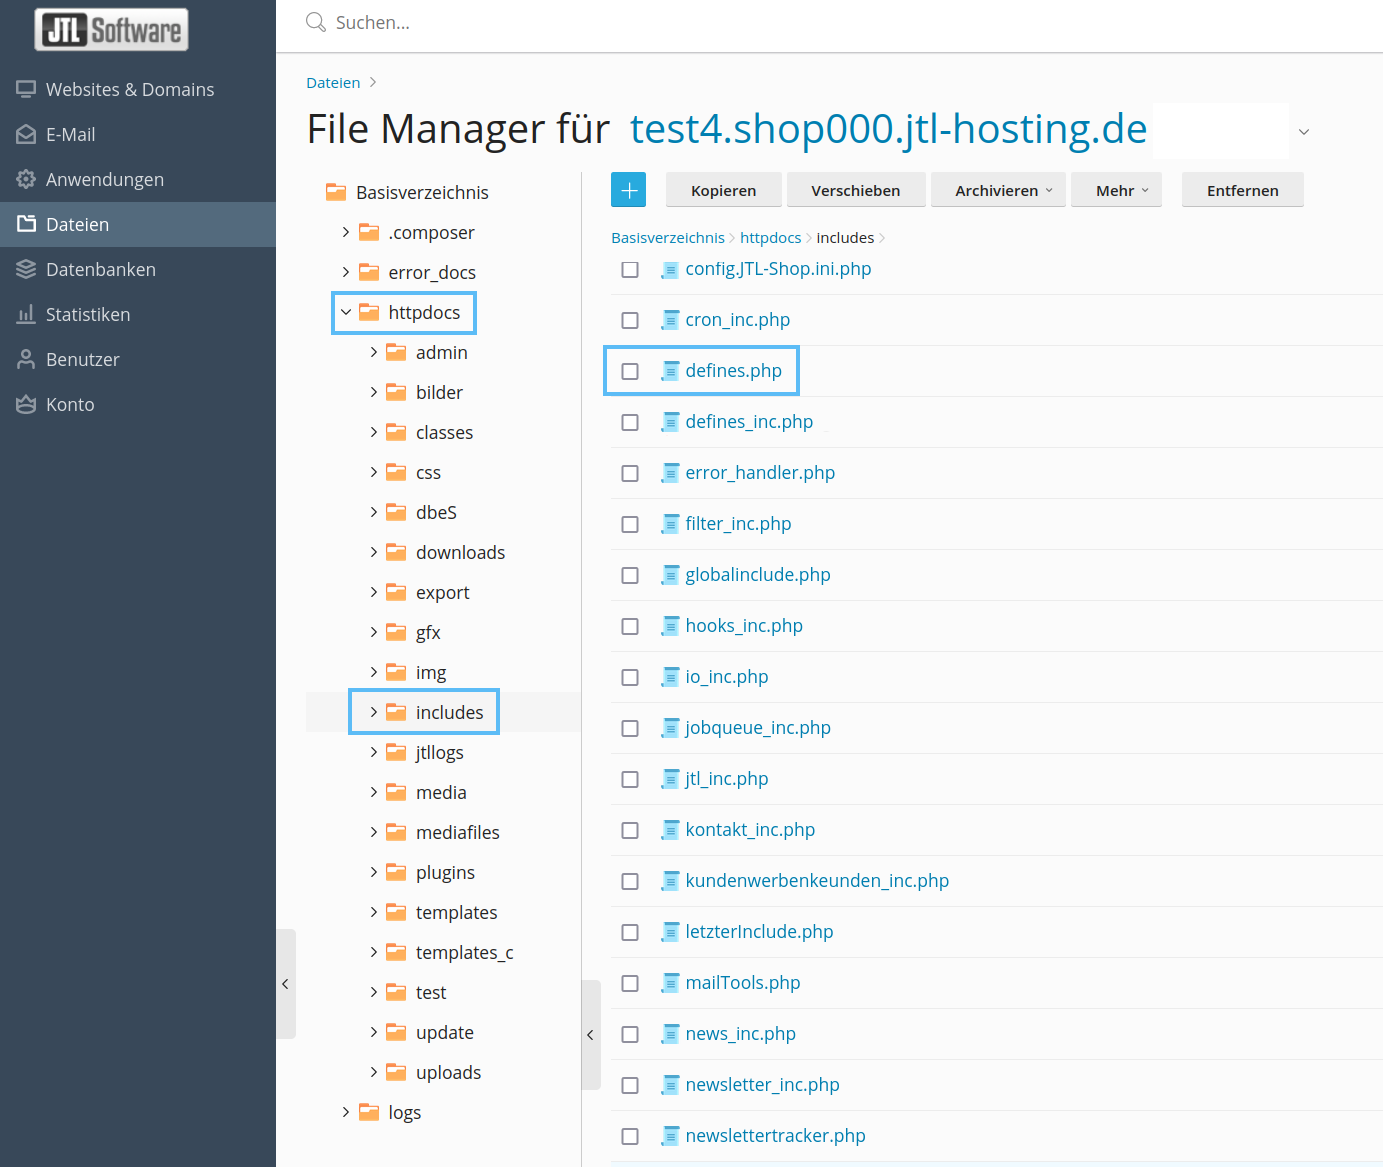Expand the downloads folder chevron
The width and height of the screenshot is (1383, 1167).
point(374,552)
